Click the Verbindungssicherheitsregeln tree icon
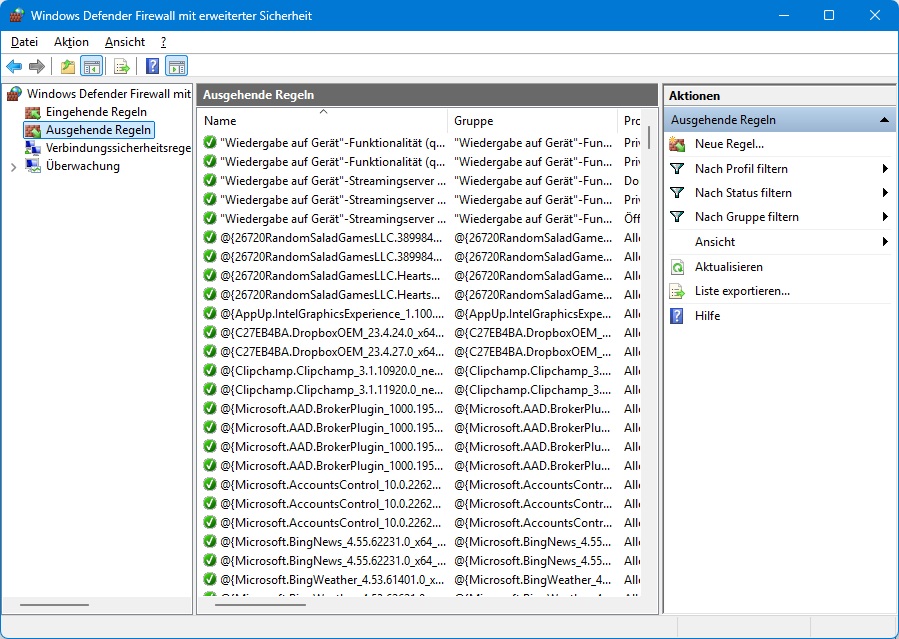 tap(33, 148)
